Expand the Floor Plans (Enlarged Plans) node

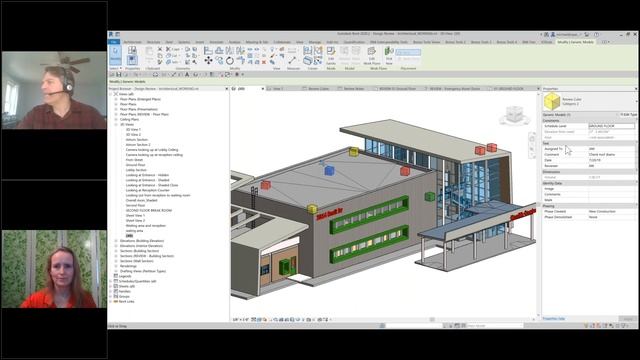pyautogui.click(x=116, y=99)
